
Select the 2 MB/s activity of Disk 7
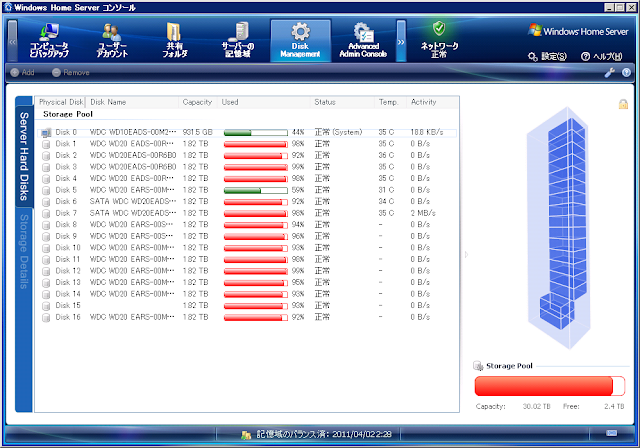[x=423, y=213]
